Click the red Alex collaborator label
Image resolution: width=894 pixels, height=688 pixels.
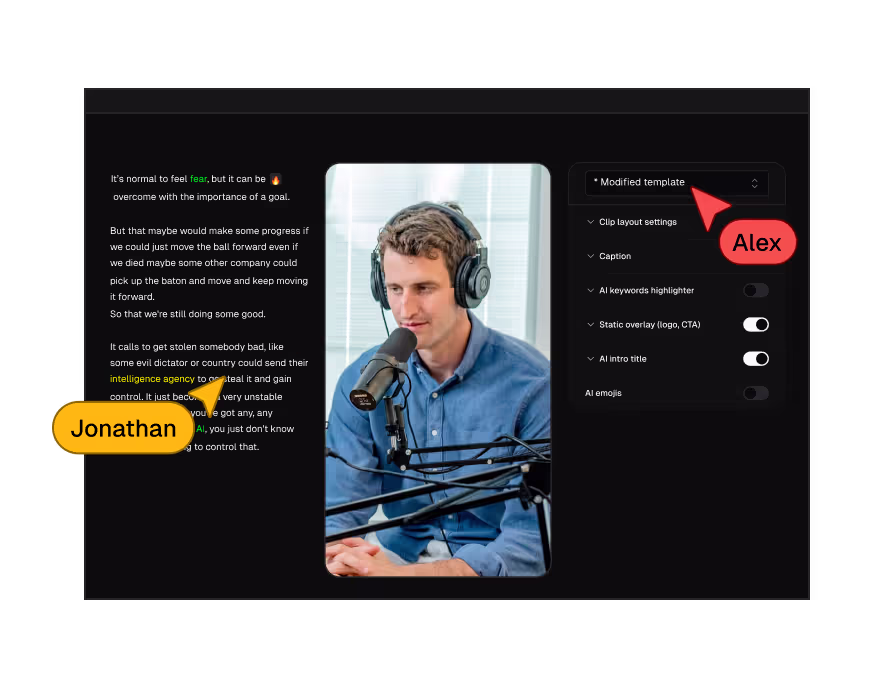(x=757, y=243)
